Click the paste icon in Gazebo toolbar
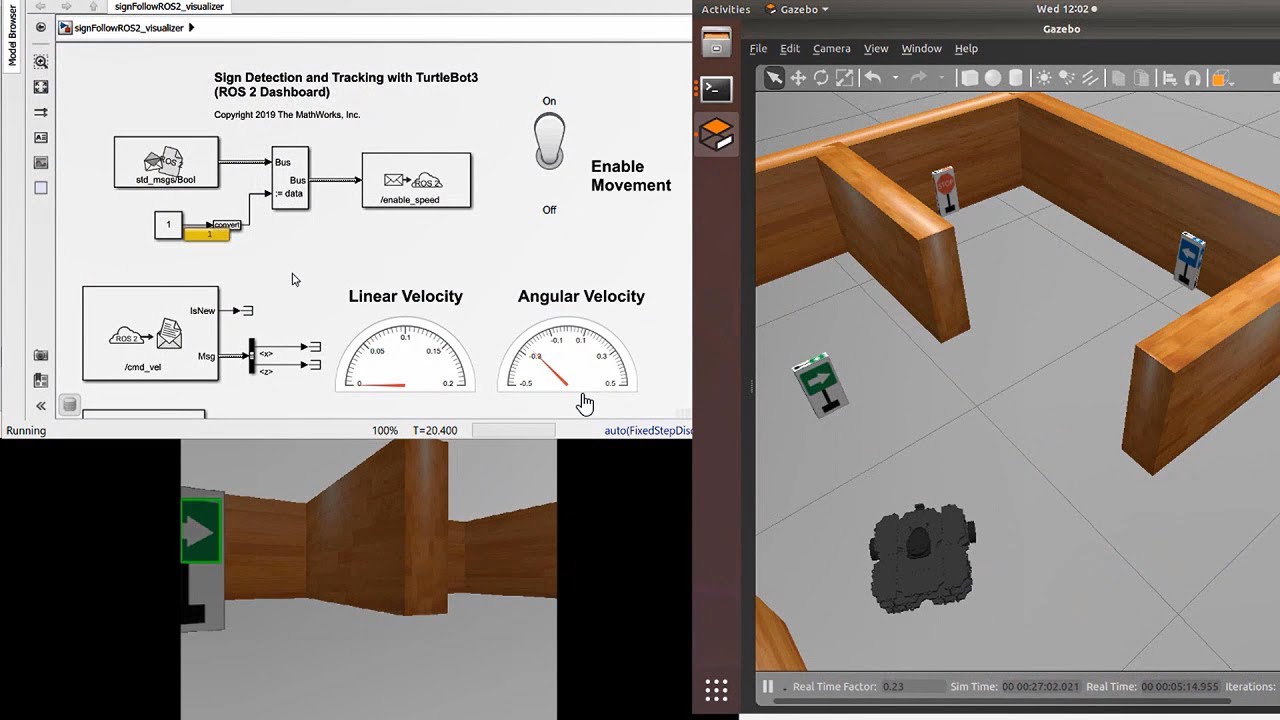Image resolution: width=1280 pixels, height=720 pixels. point(1141,78)
